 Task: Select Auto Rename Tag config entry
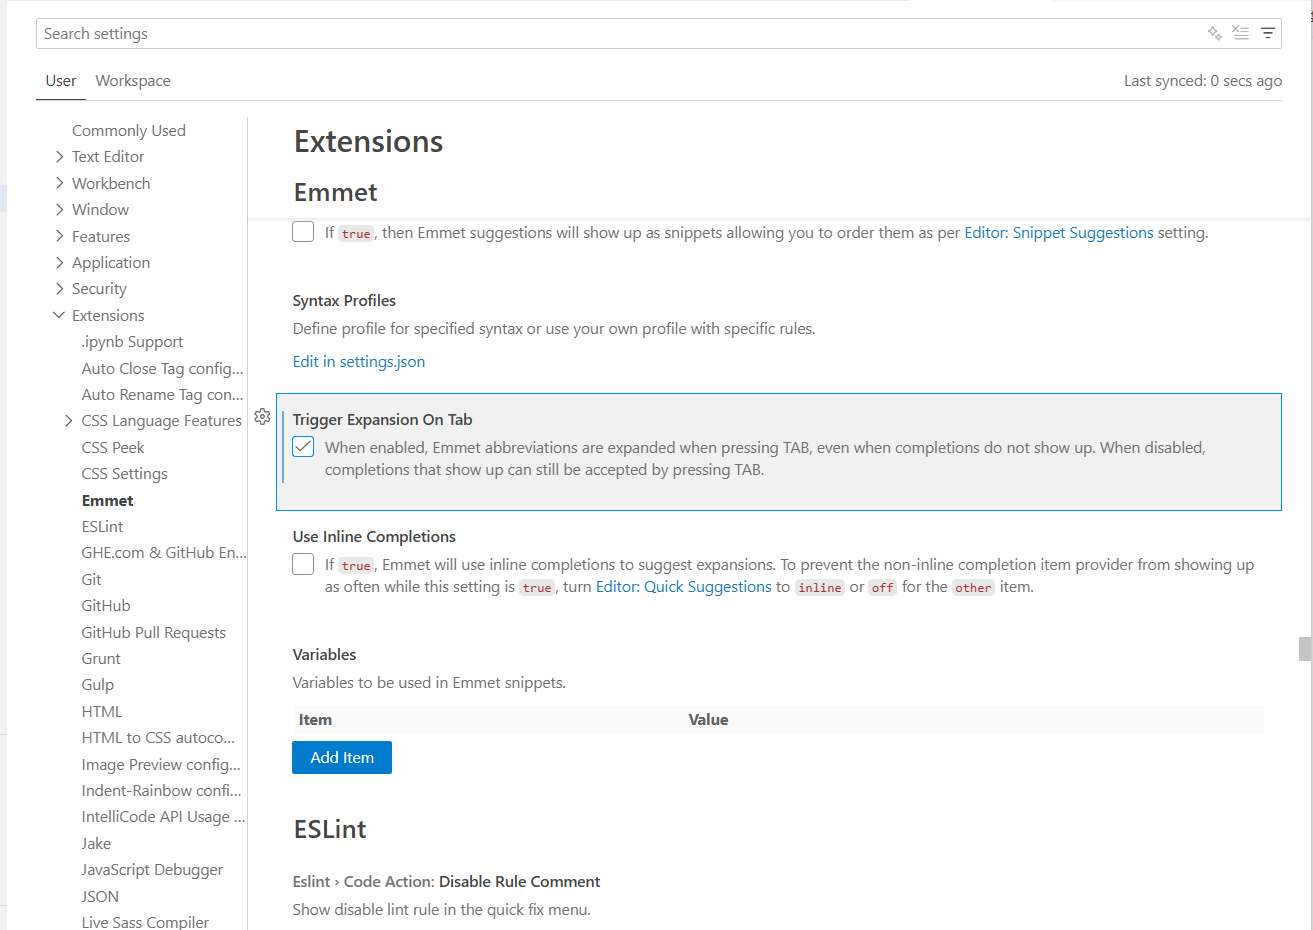162,394
